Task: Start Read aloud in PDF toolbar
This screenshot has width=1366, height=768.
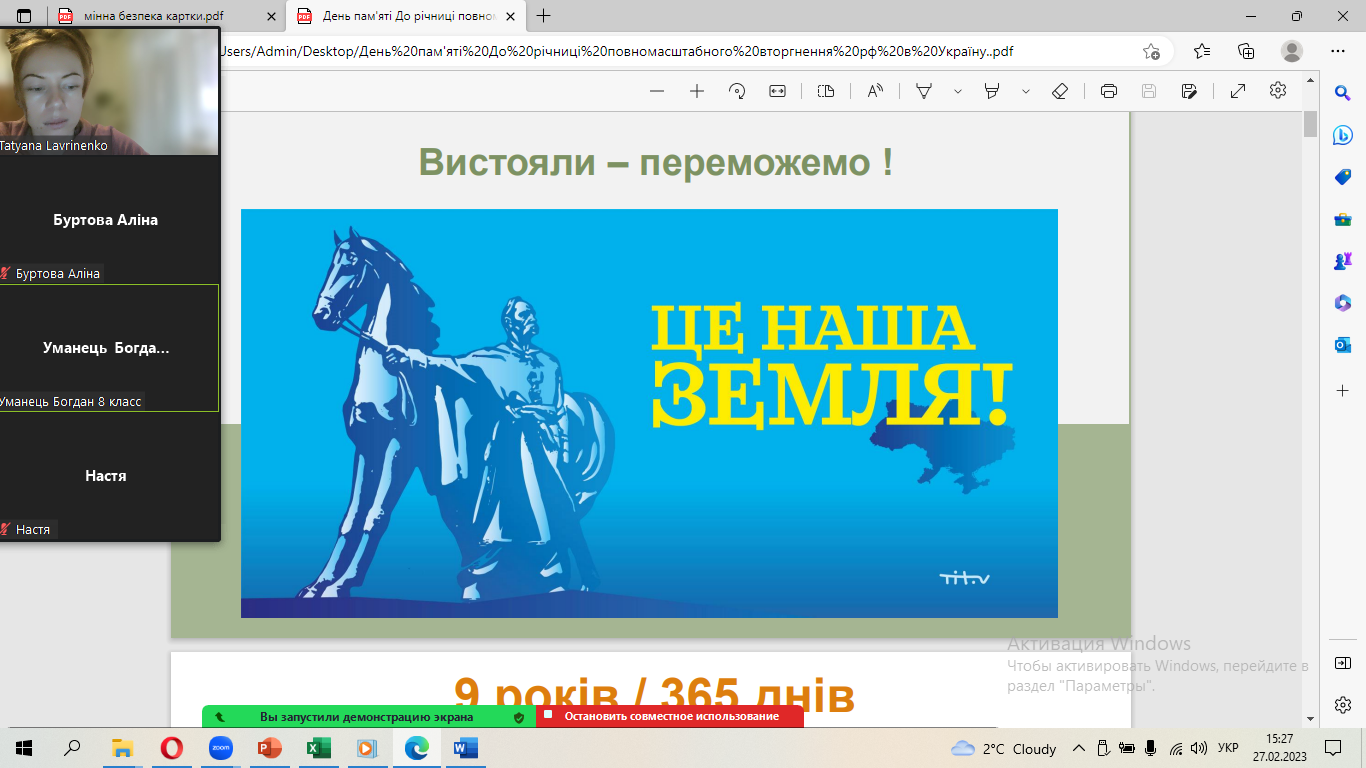Action: [x=875, y=91]
